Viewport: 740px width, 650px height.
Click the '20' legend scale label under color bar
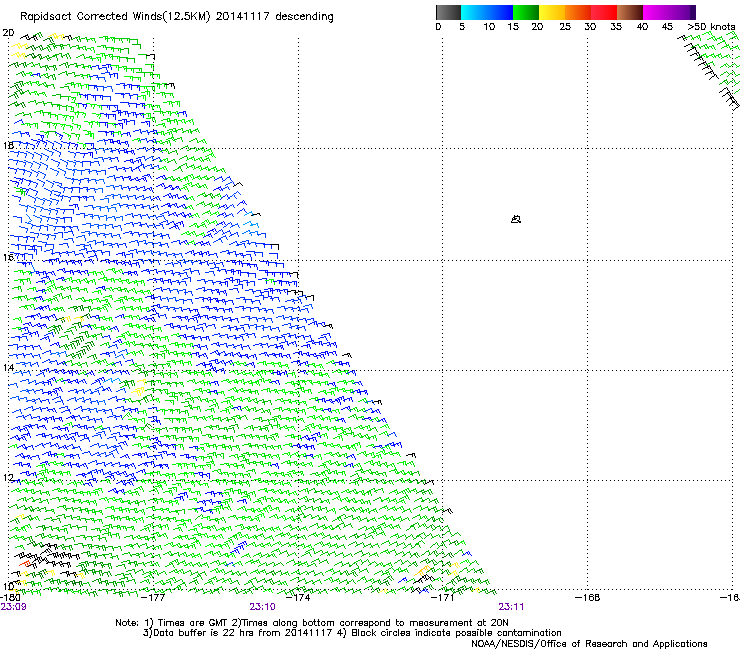tap(537, 27)
